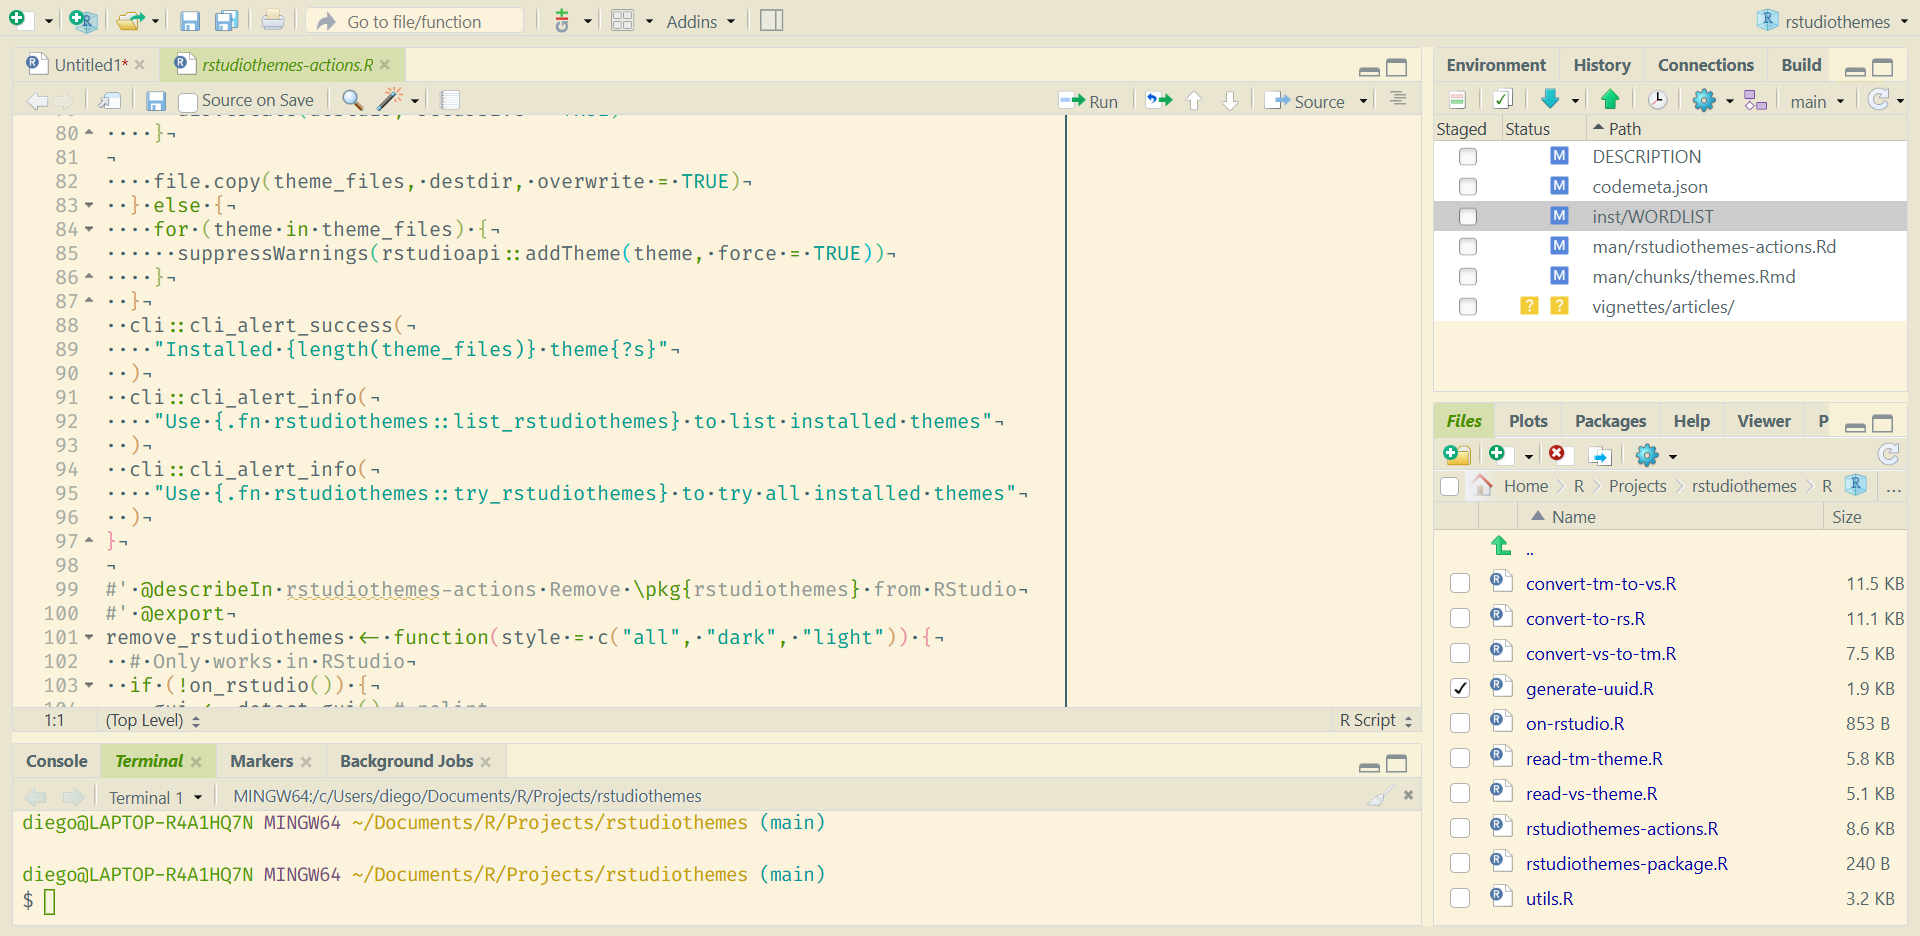Image resolution: width=1920 pixels, height=936 pixels.
Task: Click the re-run previous code icon
Action: (1159, 100)
